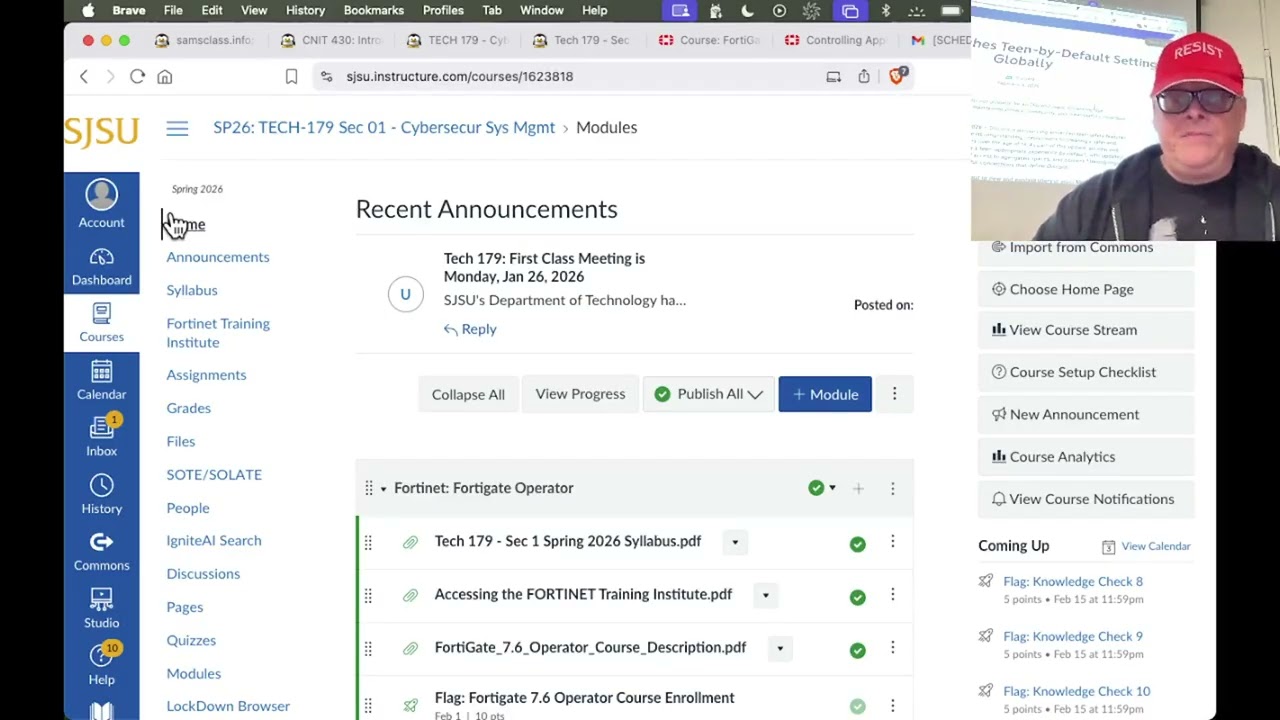This screenshot has width=1280, height=720.
Task: Bookmark this page with the bookmark icon
Action: click(291, 76)
